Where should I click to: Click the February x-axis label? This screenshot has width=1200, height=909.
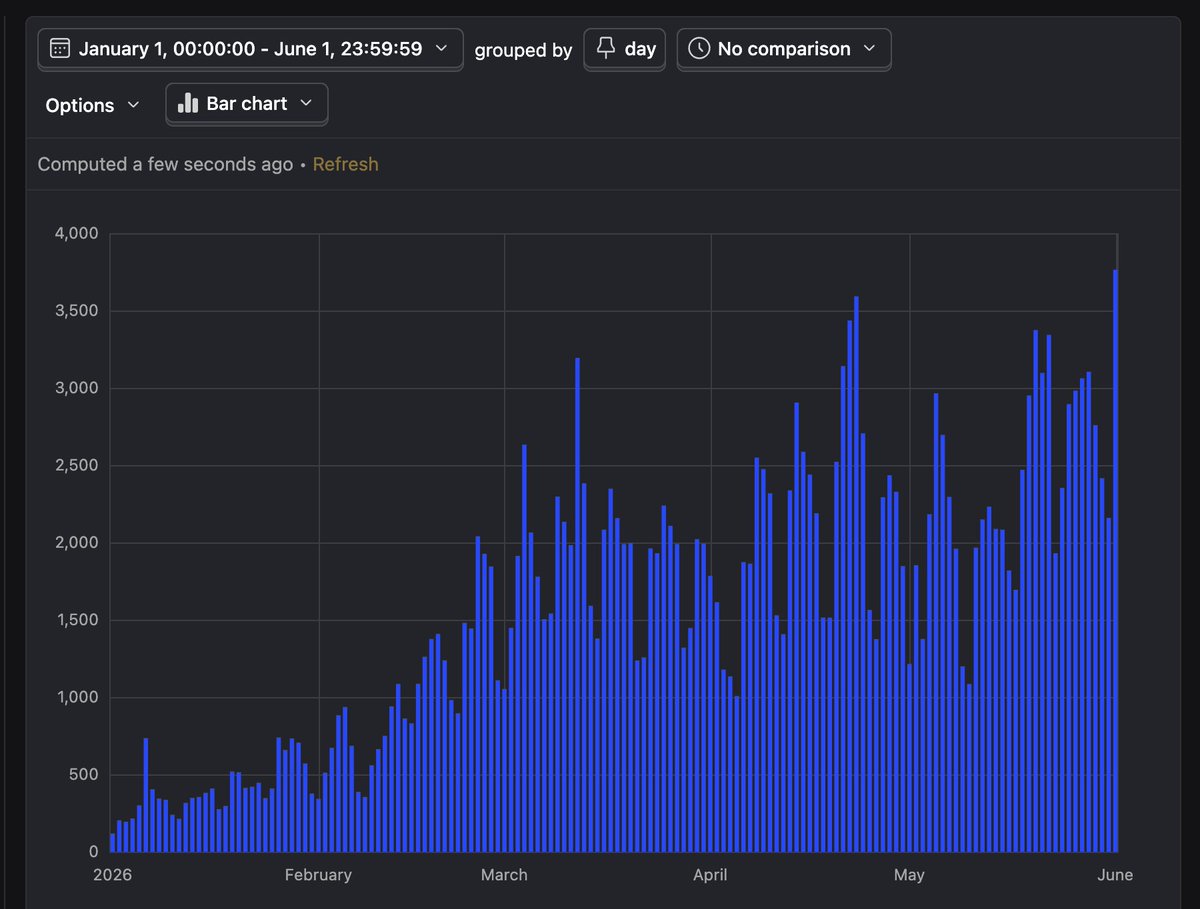(318, 875)
